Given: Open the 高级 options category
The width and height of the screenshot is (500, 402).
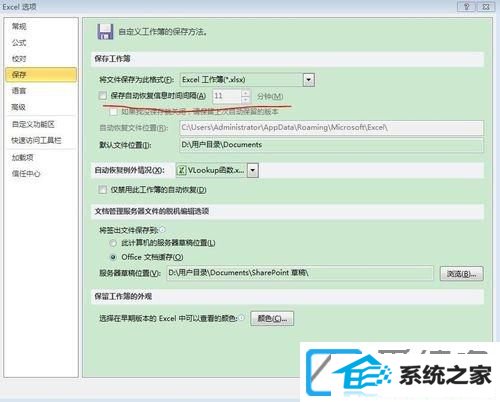Looking at the screenshot, I should tap(19, 107).
